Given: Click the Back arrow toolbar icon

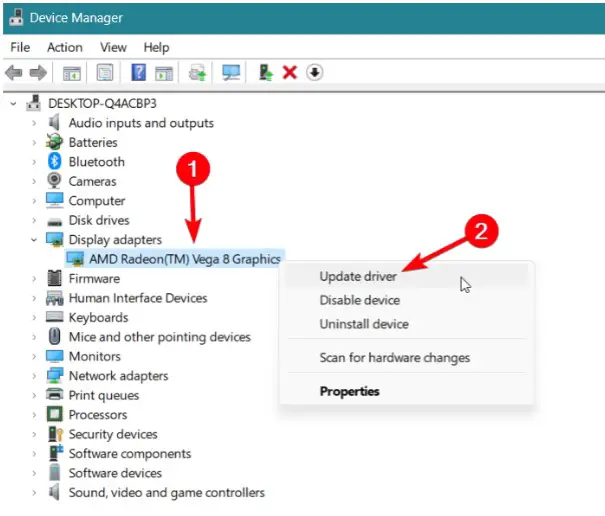Looking at the screenshot, I should 14,73.
